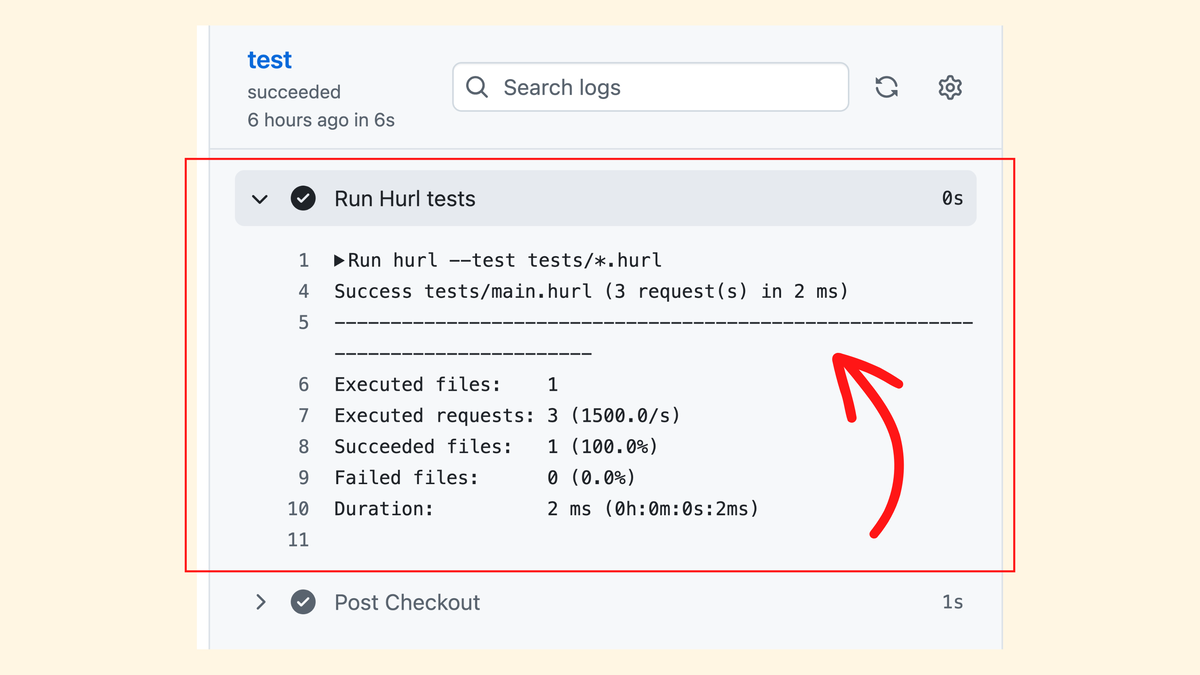Image resolution: width=1200 pixels, height=675 pixels.
Task: Click the Run Hurl tests success checkmark
Action: point(303,198)
